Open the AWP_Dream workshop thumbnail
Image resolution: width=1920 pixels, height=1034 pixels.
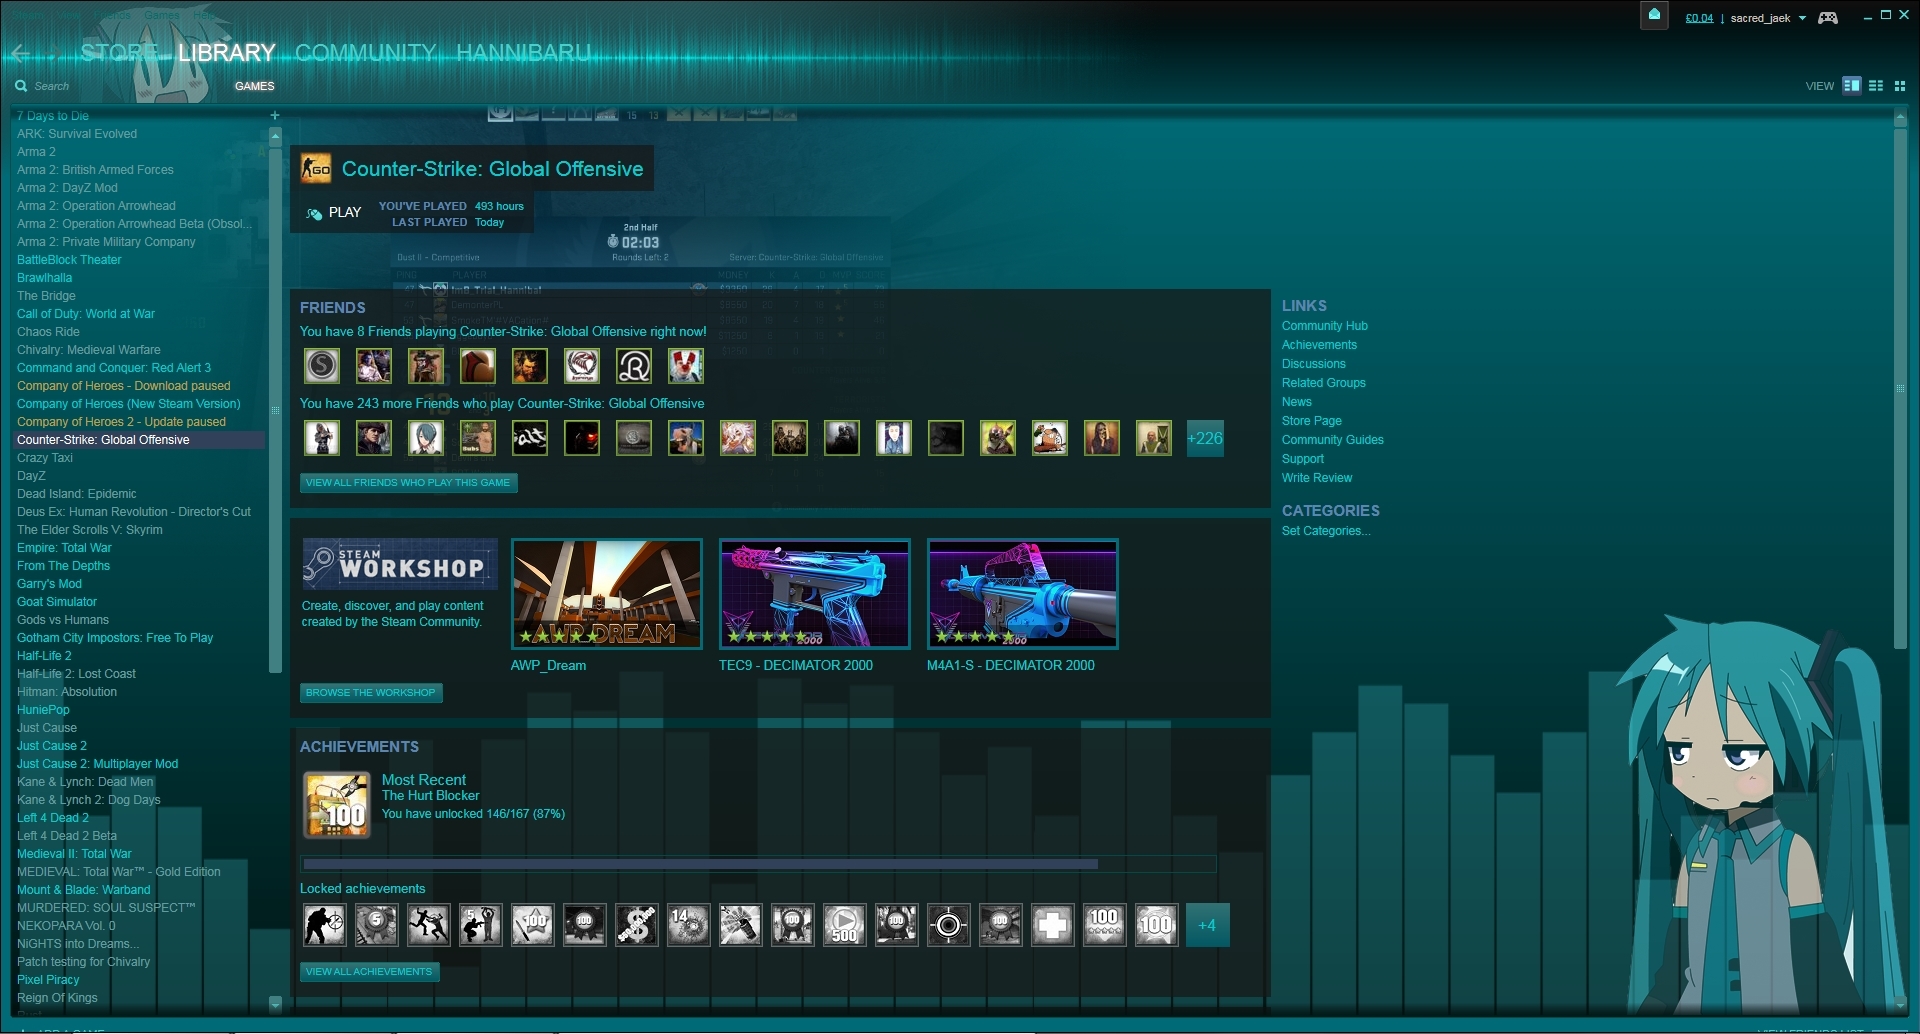pyautogui.click(x=607, y=594)
